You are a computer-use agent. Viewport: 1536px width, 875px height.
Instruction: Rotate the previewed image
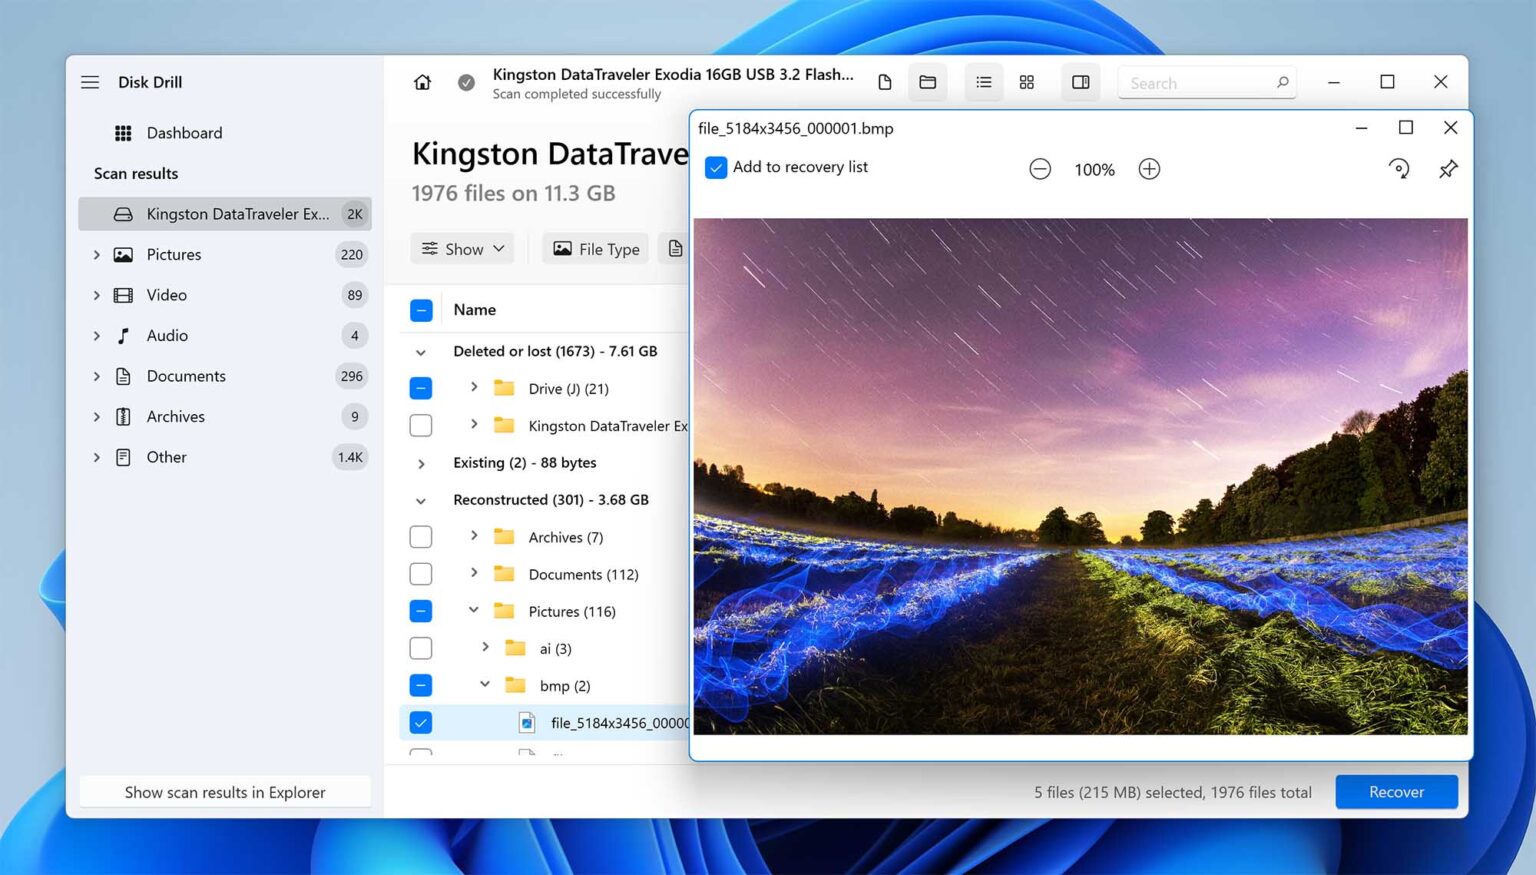[1399, 168]
